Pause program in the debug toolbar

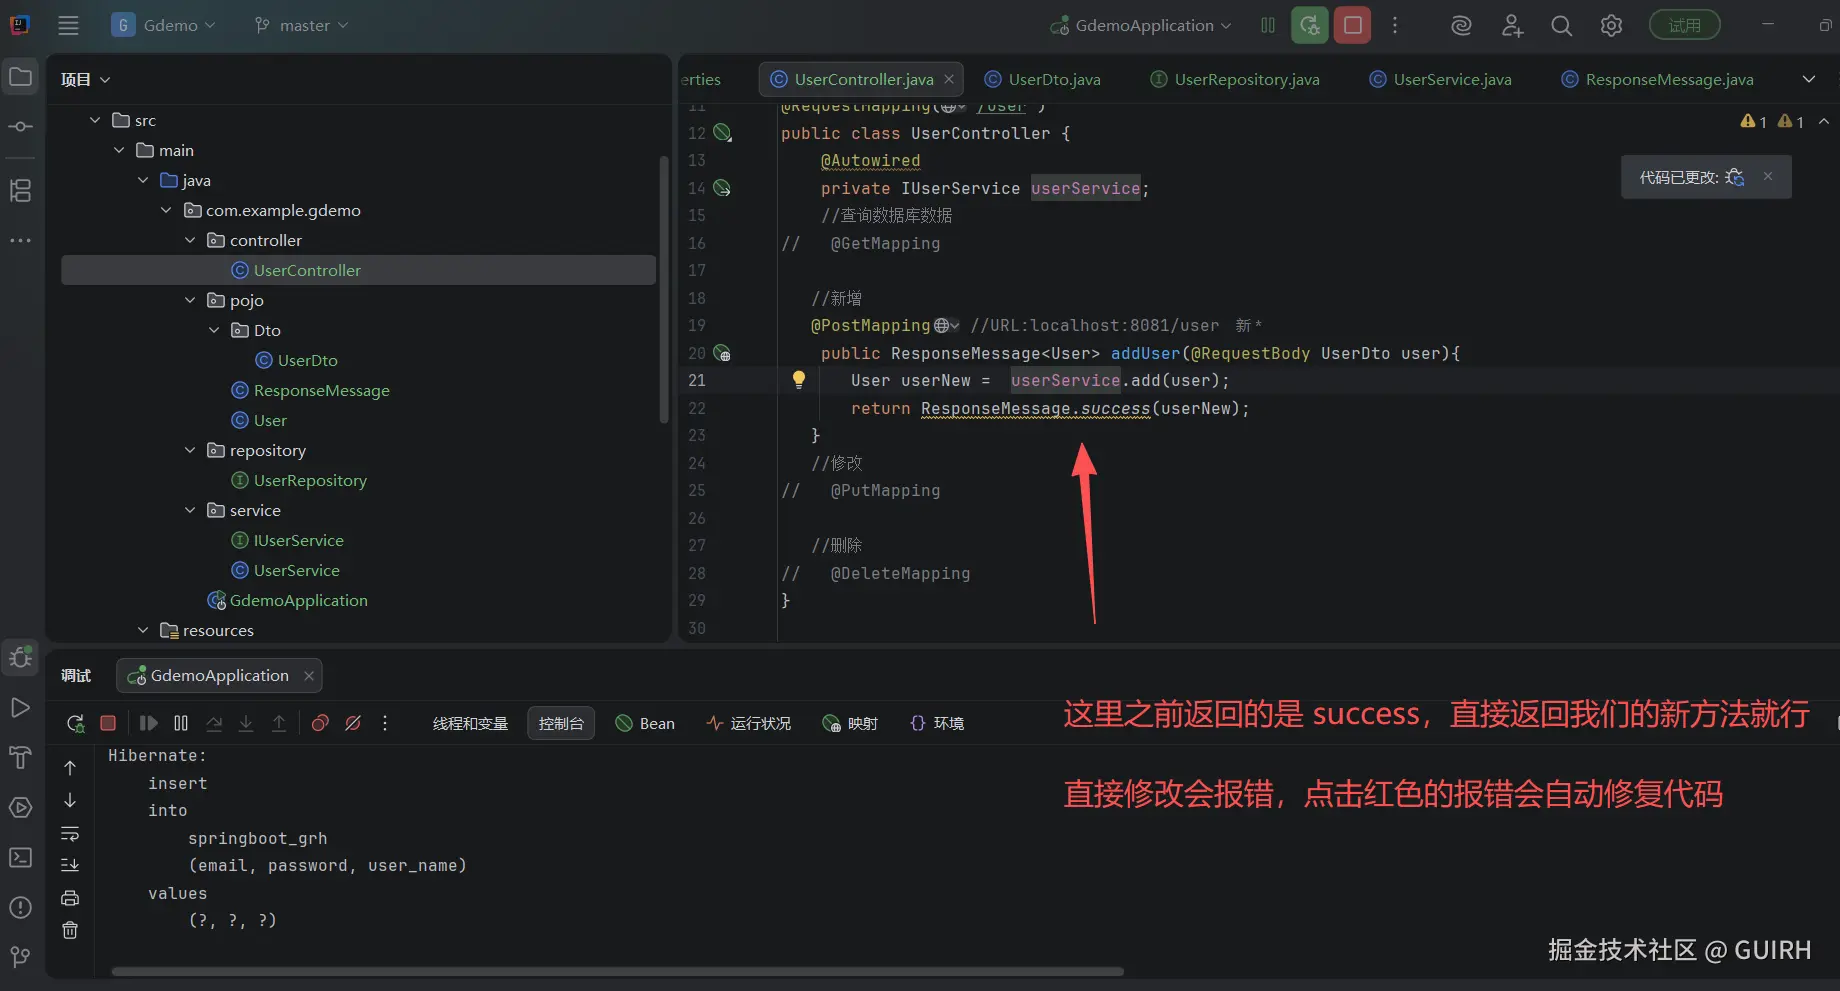point(181,723)
